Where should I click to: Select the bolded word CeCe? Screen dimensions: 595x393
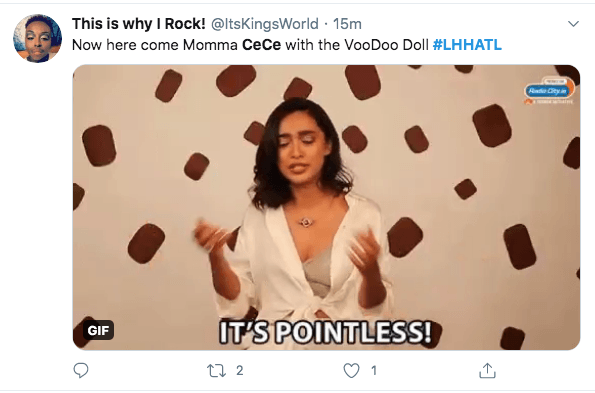tap(261, 45)
